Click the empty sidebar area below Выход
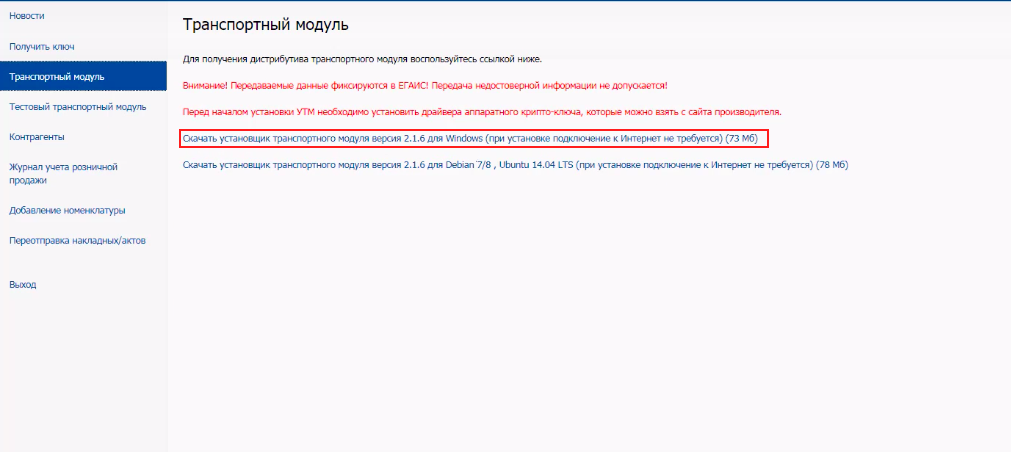1011x452 pixels. click(83, 370)
